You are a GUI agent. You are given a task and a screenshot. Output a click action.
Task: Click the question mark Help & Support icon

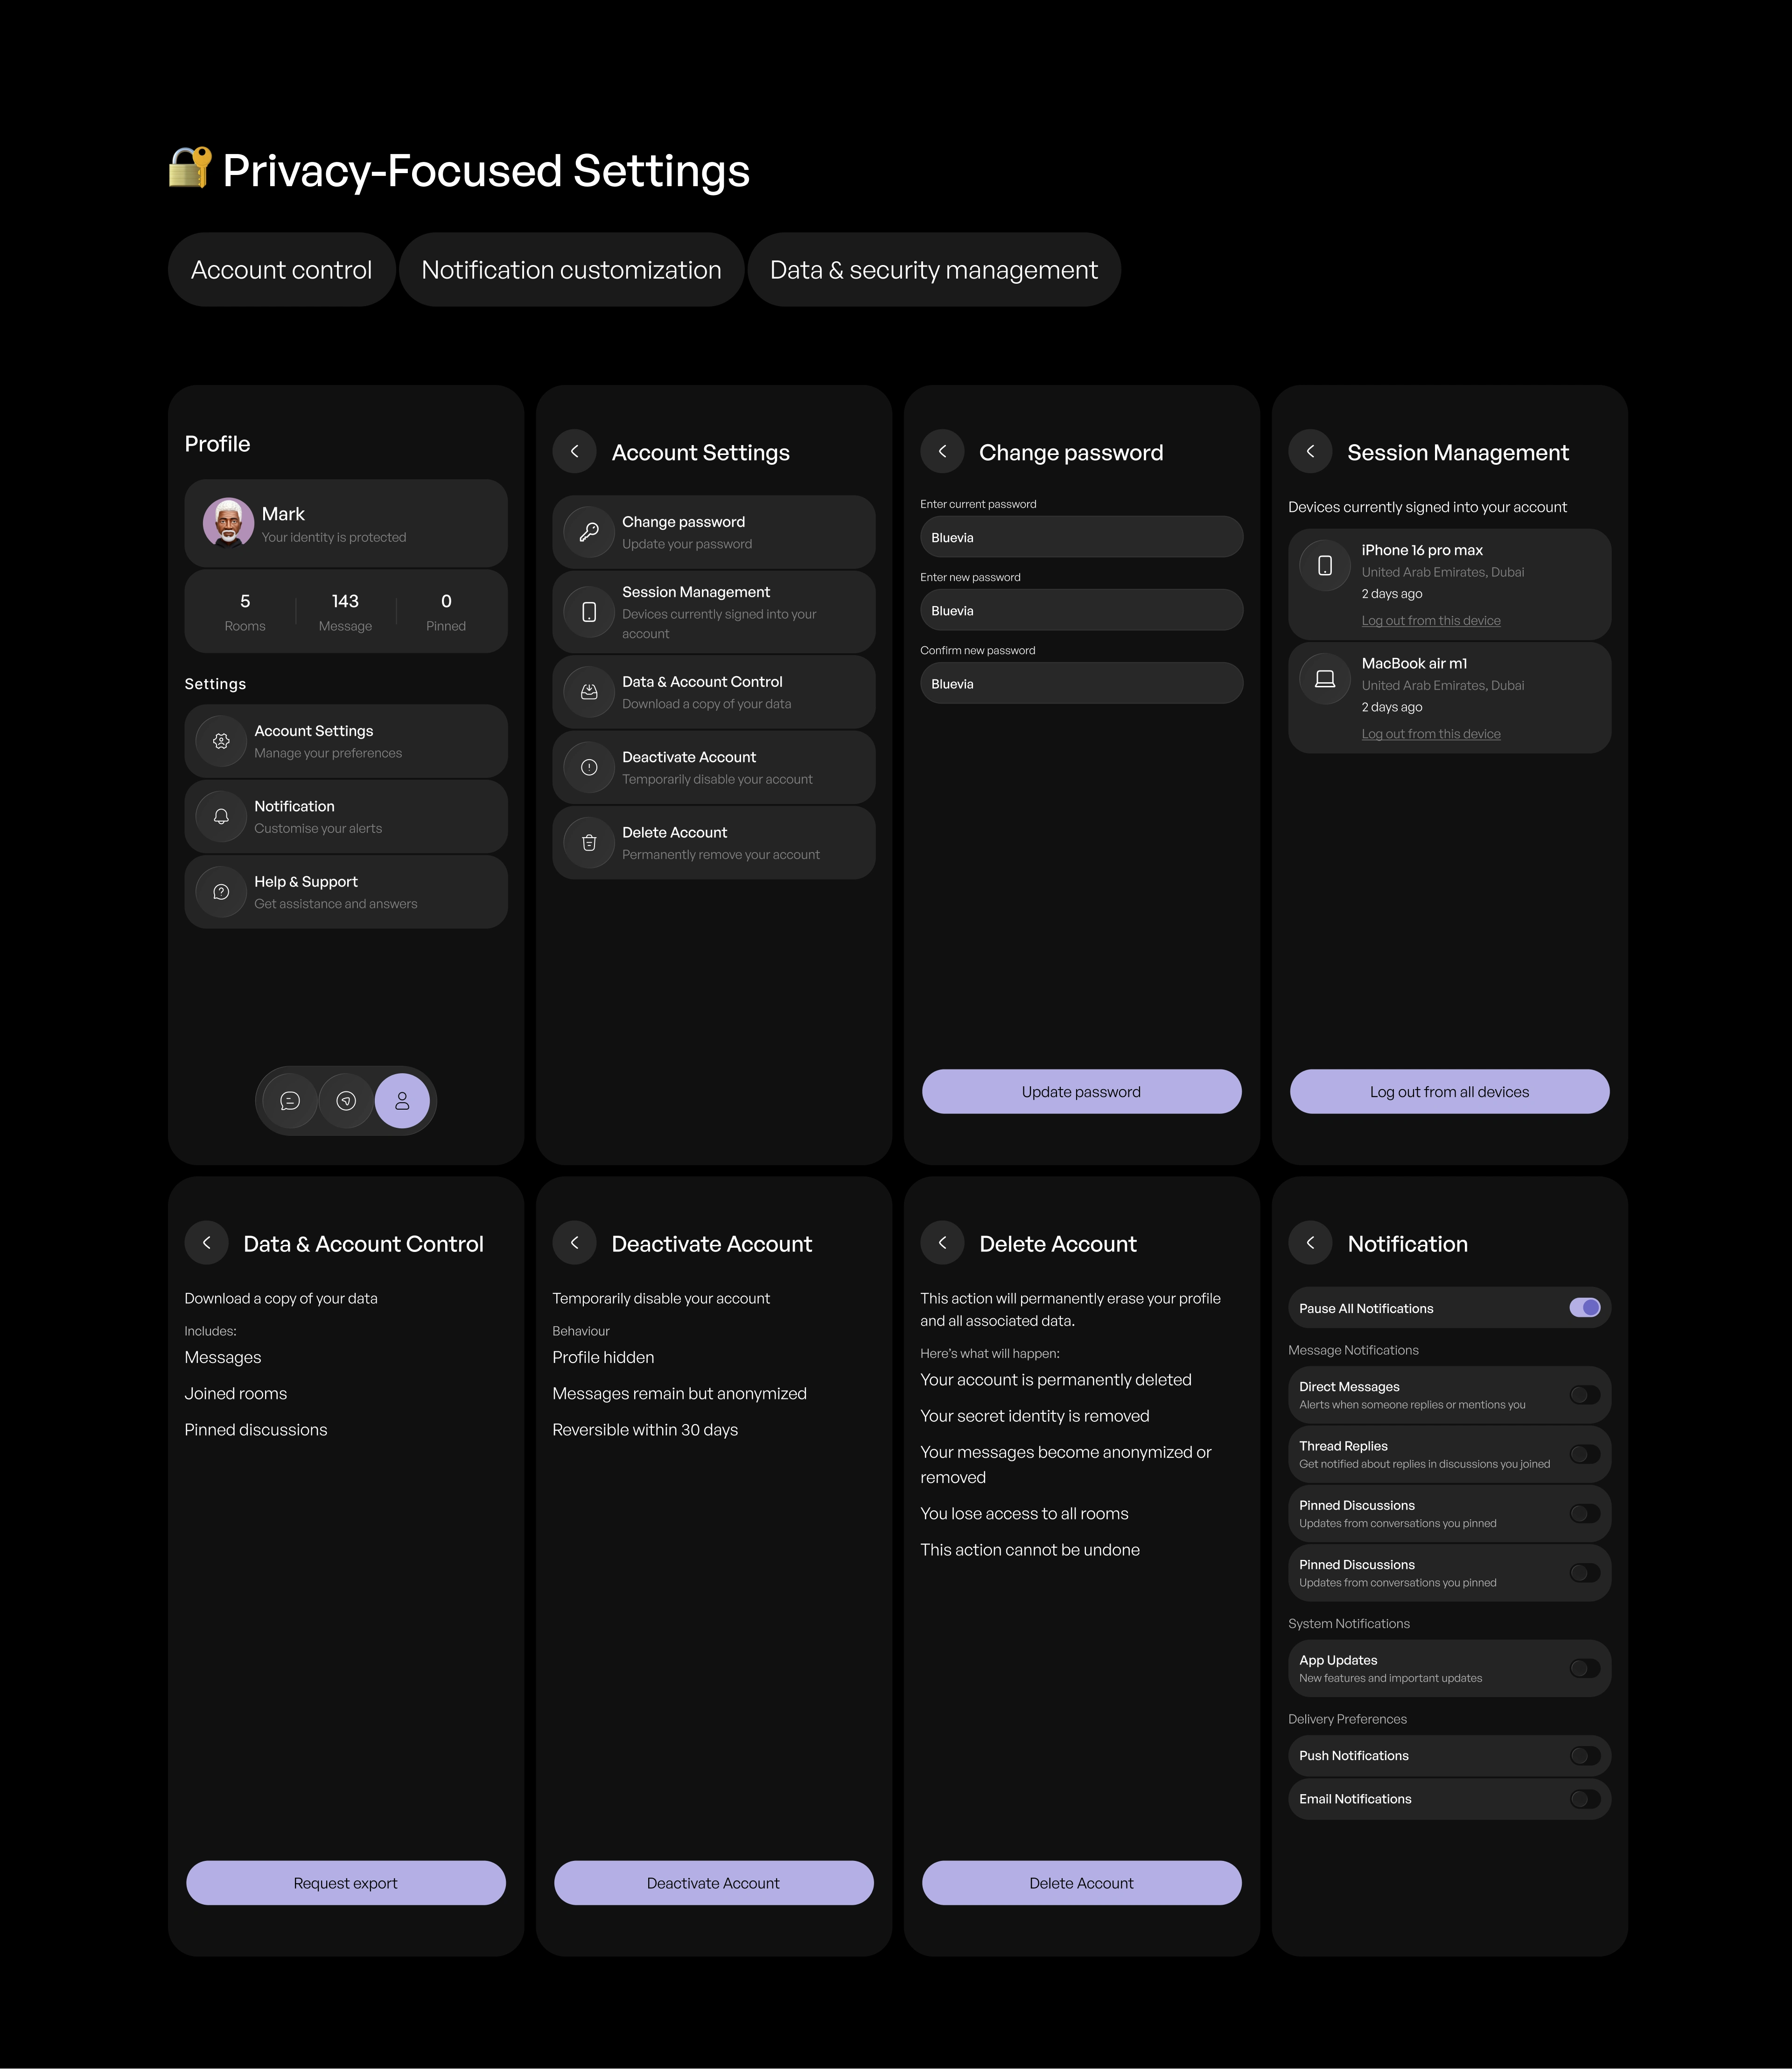[x=221, y=892]
